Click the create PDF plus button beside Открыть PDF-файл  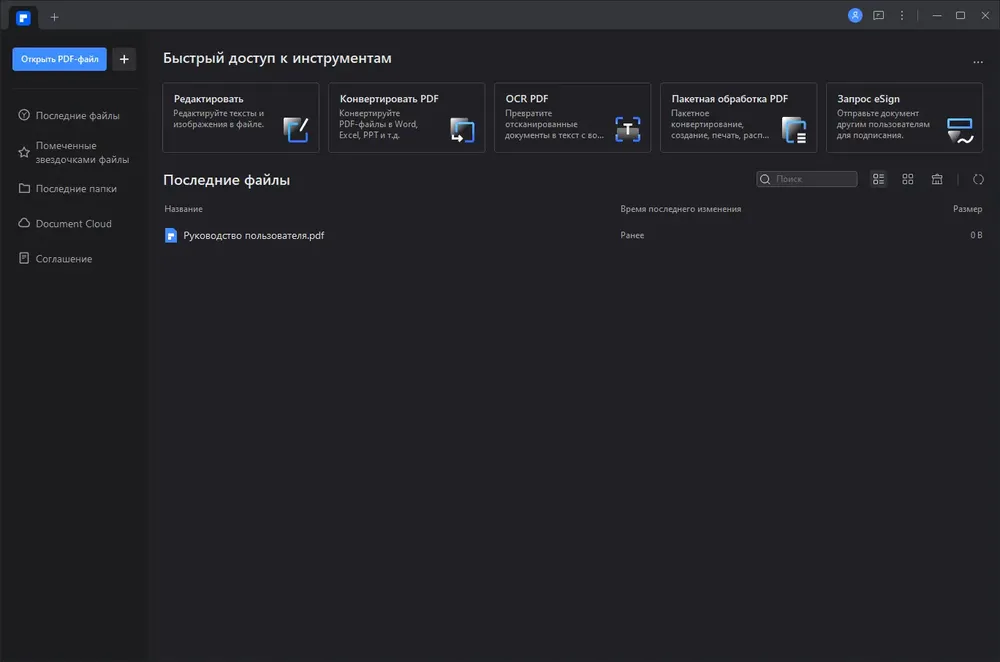(124, 59)
